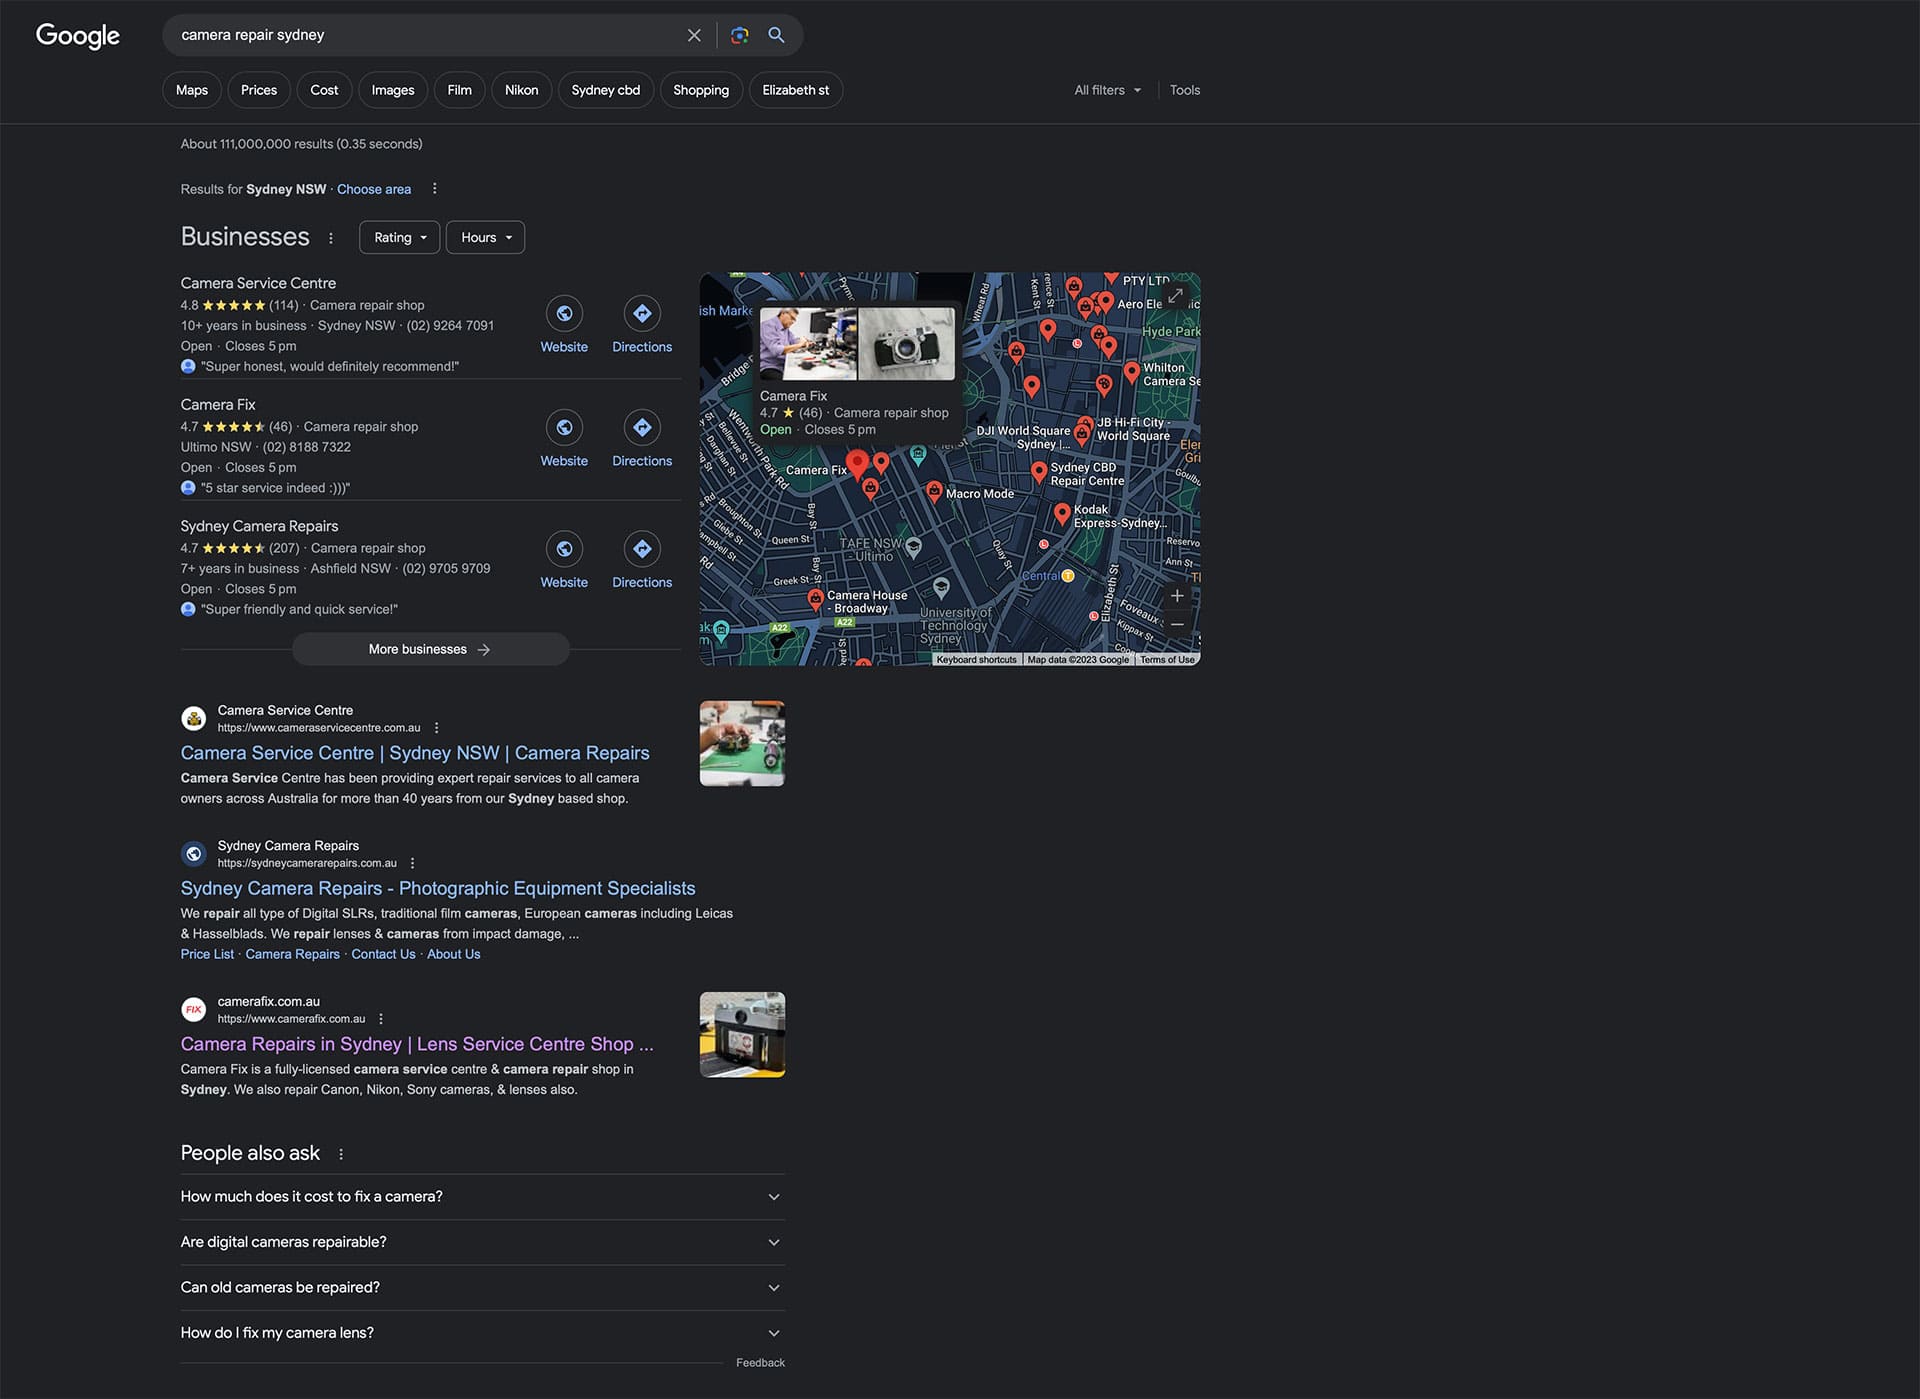
Task: Open Camera Fix repair technician photo on map
Action: click(808, 343)
